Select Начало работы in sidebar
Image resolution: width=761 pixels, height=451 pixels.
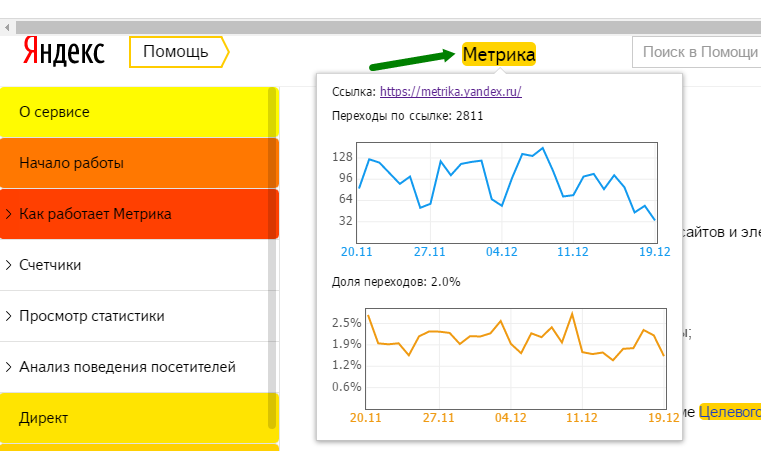tap(139, 163)
